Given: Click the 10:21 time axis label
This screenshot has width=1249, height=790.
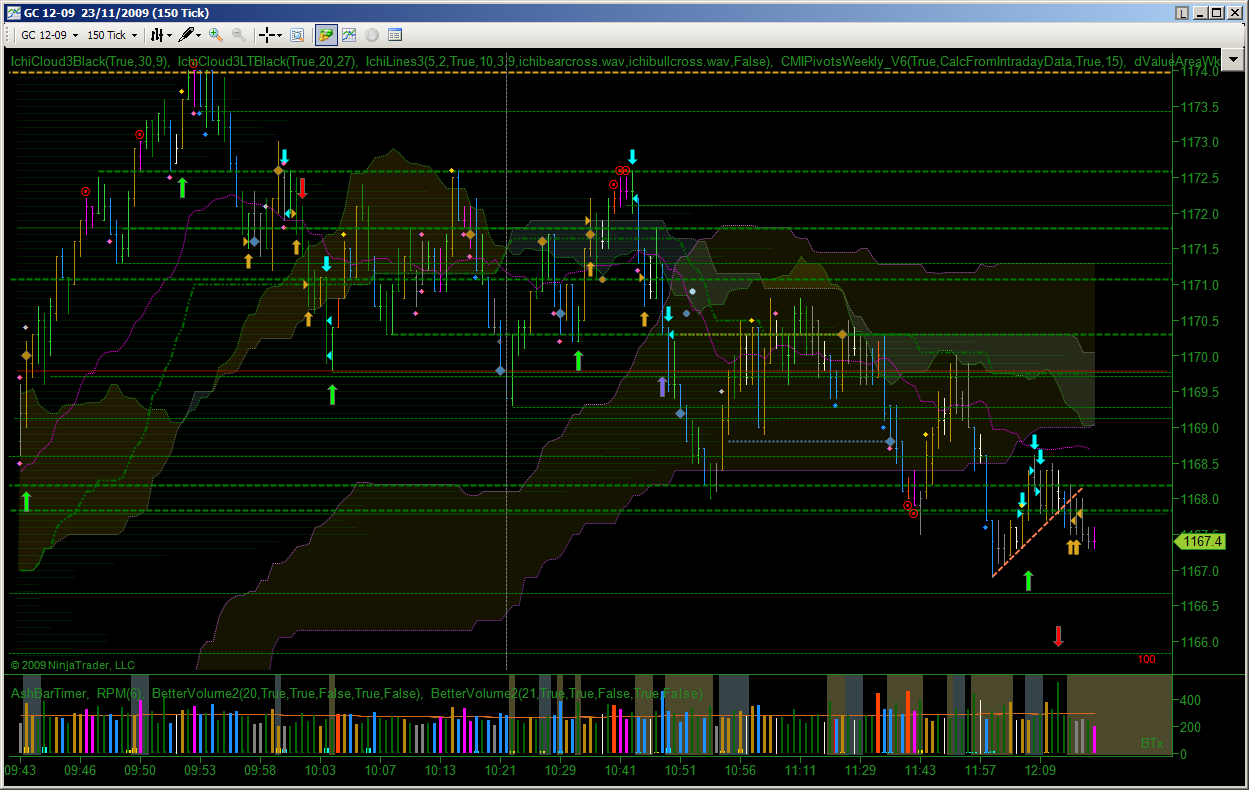Looking at the screenshot, I should point(501,771).
